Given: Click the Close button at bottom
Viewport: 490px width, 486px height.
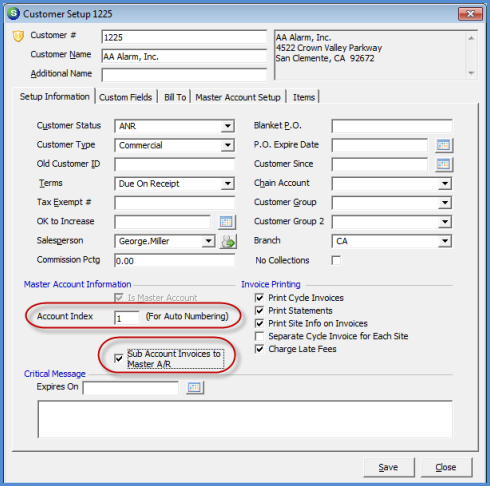Looking at the screenshot, I should (446, 467).
